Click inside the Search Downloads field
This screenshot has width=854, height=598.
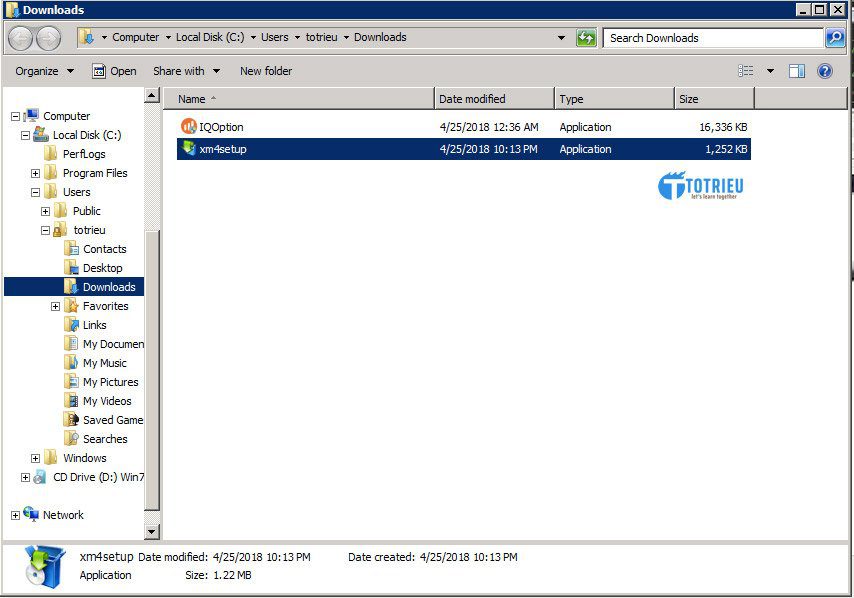tap(700, 37)
